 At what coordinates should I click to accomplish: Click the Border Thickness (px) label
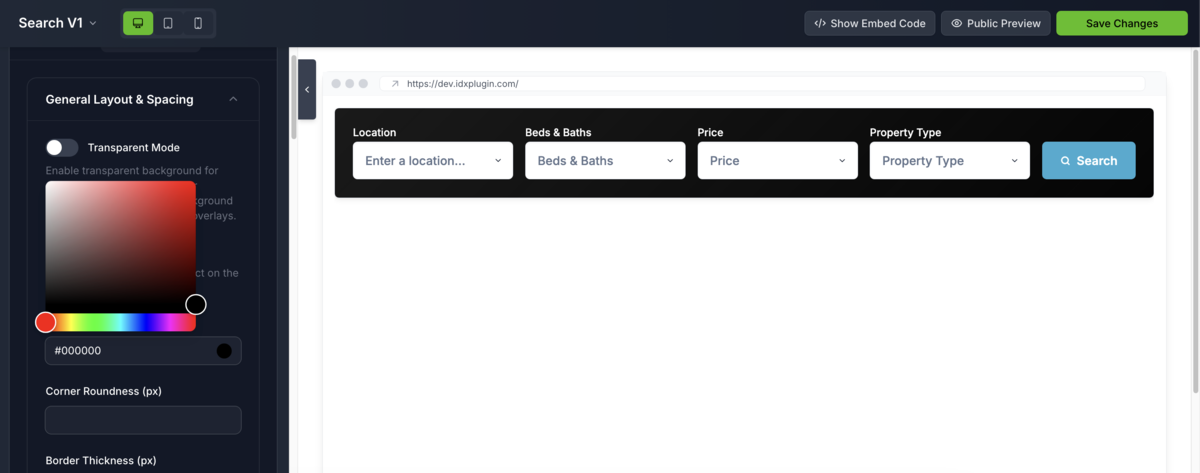(x=101, y=461)
